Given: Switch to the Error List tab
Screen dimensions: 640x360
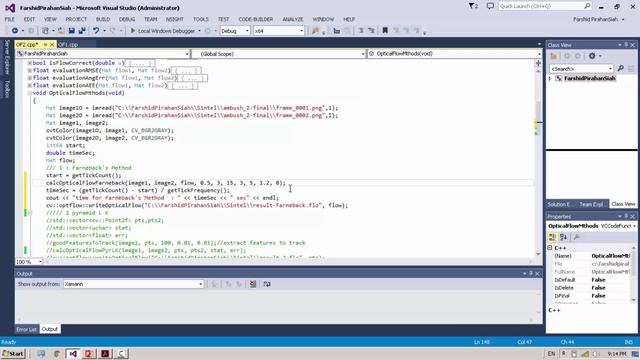Looking at the screenshot, I should (27, 329).
